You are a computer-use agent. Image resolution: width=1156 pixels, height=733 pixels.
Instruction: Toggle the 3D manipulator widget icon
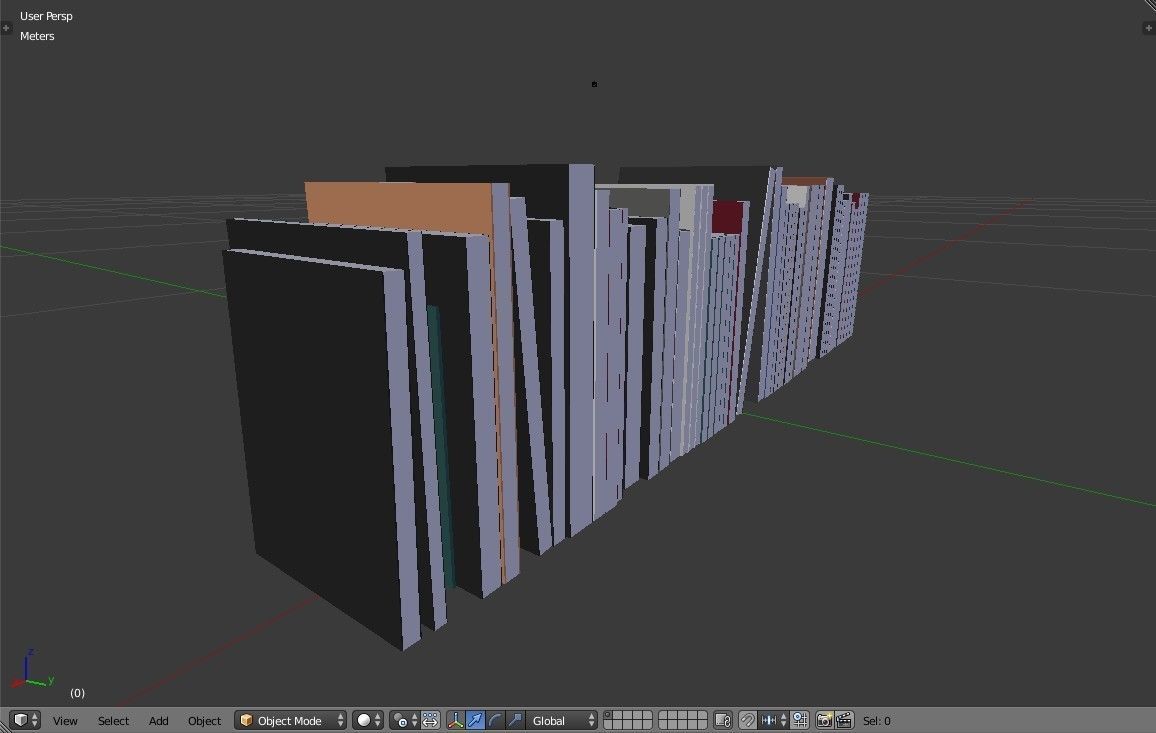(x=456, y=720)
